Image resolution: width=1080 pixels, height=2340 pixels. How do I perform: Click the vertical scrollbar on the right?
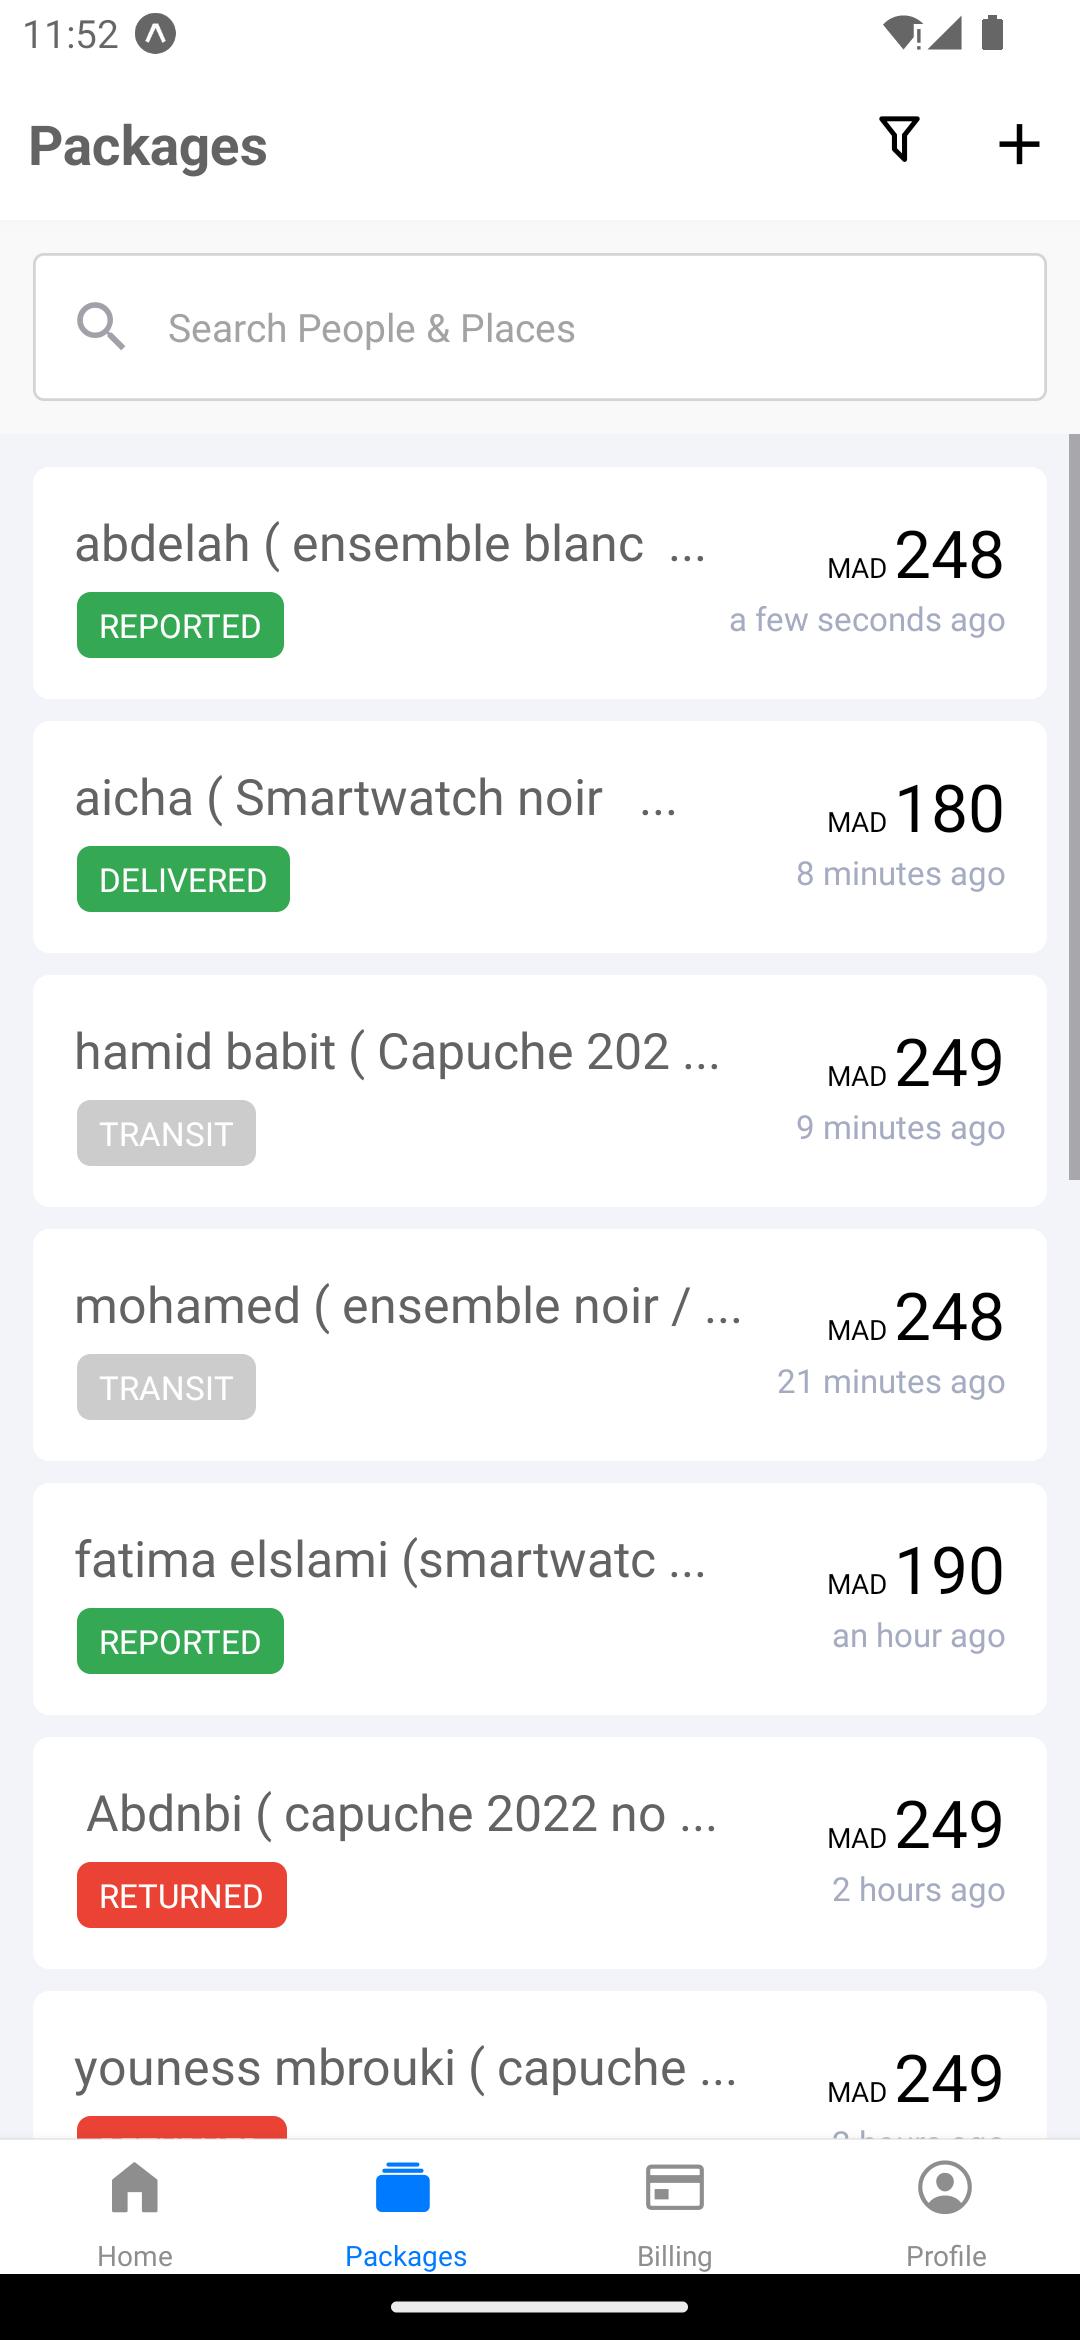coord(1074,807)
